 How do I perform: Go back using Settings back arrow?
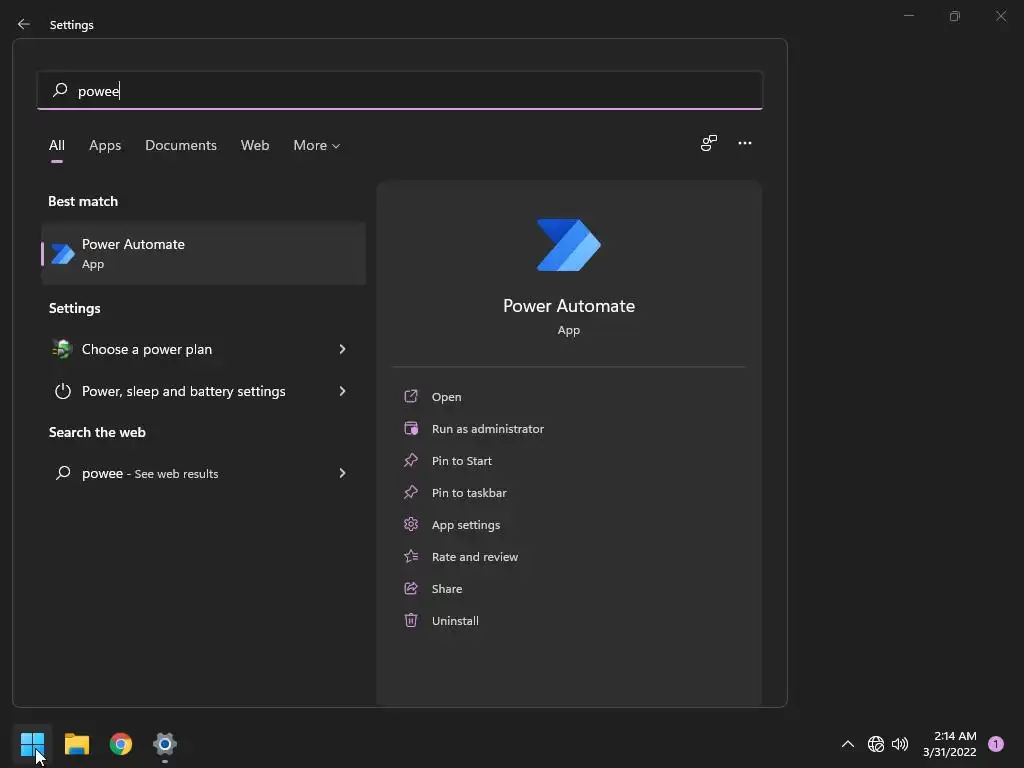(24, 24)
